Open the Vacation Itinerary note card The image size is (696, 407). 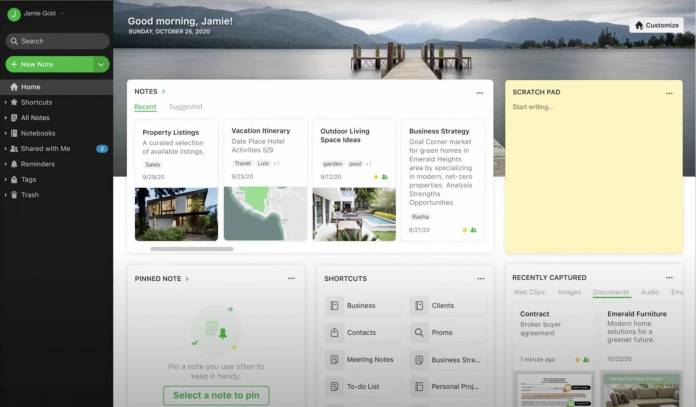[265, 180]
